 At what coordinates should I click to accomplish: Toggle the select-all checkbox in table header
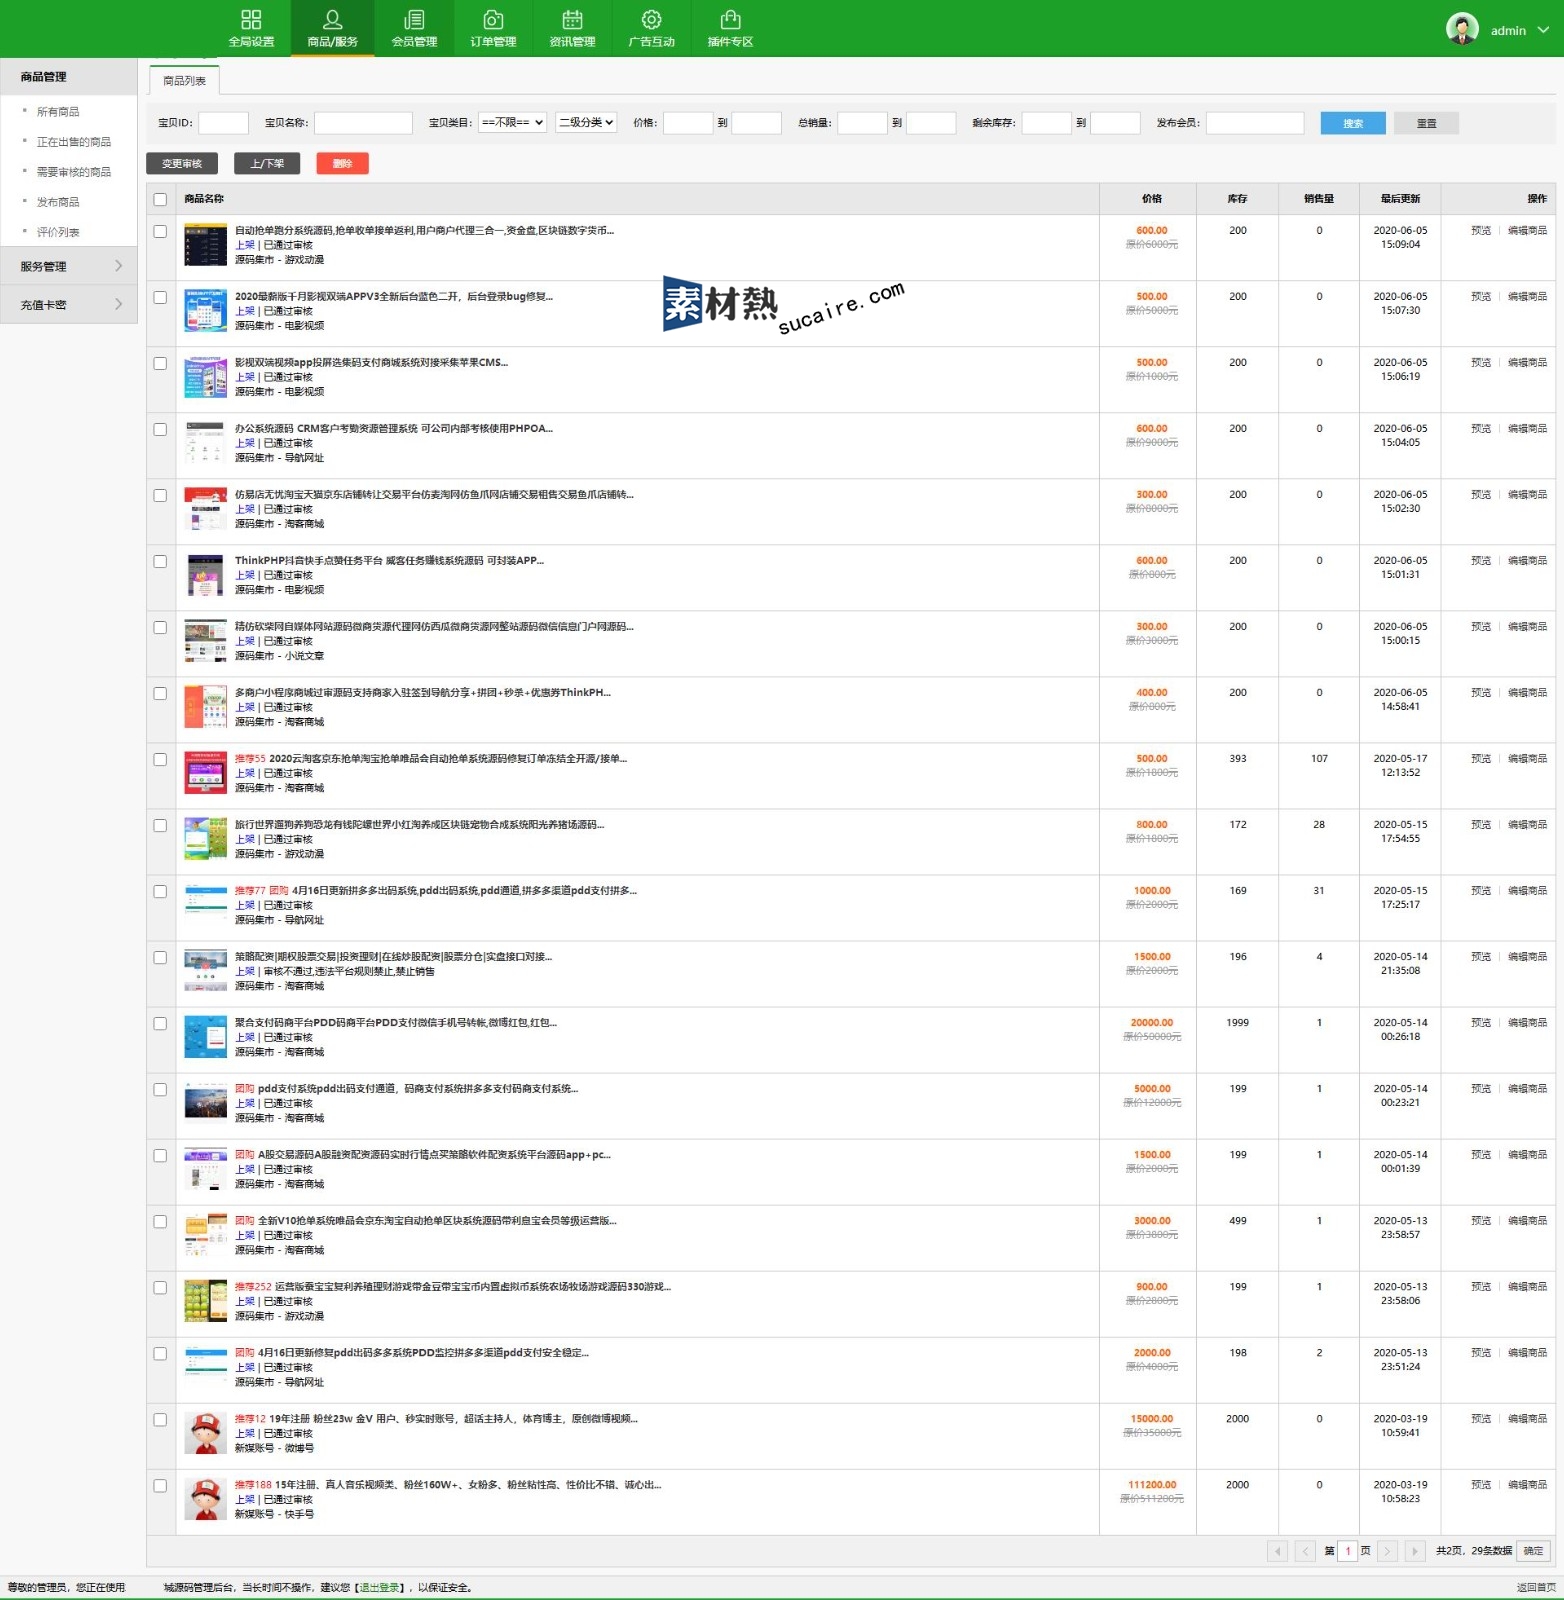coord(160,199)
